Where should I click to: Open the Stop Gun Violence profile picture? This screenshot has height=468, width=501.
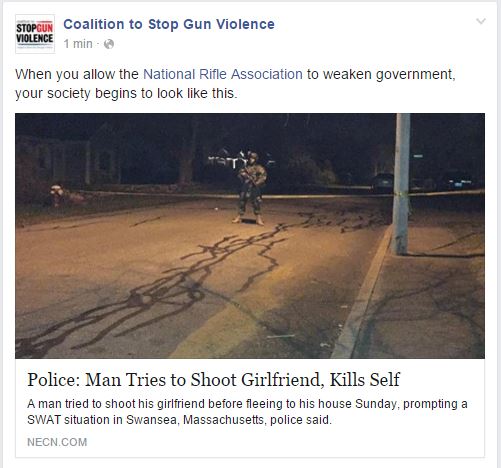35,34
